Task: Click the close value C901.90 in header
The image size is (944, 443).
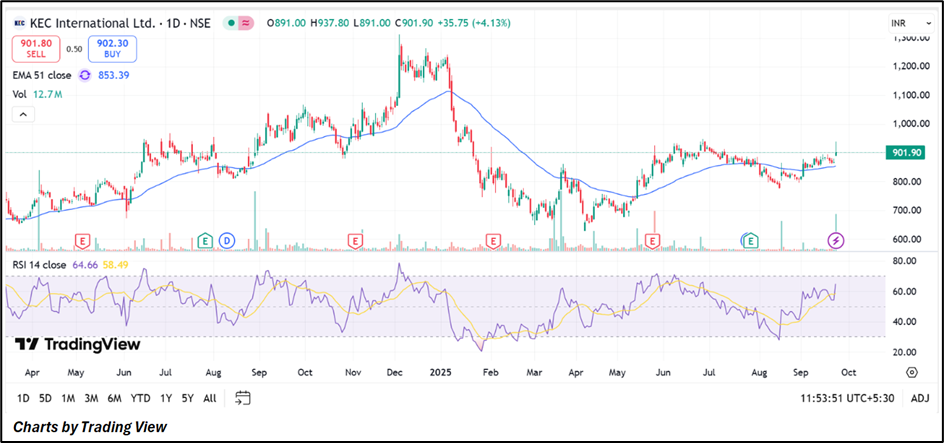Action: tap(414, 23)
